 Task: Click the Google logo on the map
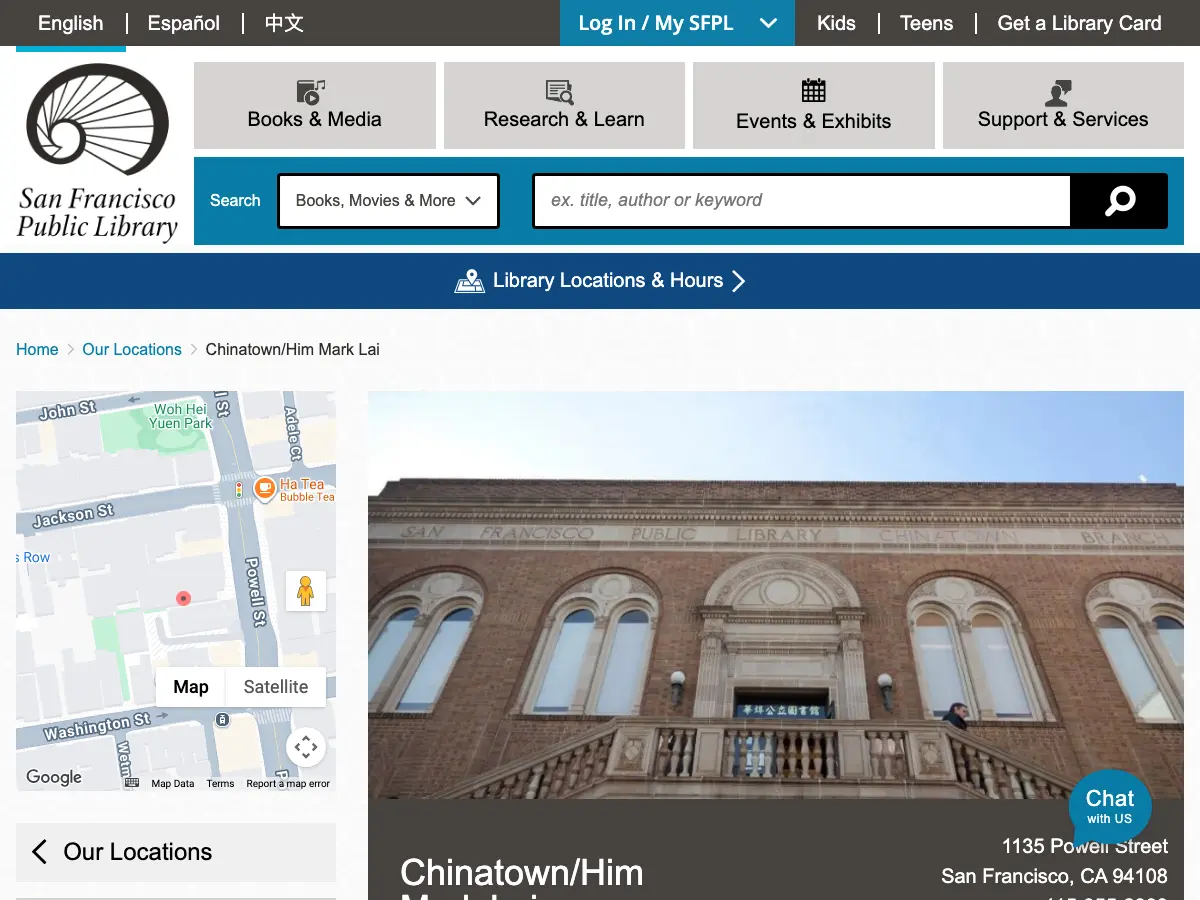(54, 777)
